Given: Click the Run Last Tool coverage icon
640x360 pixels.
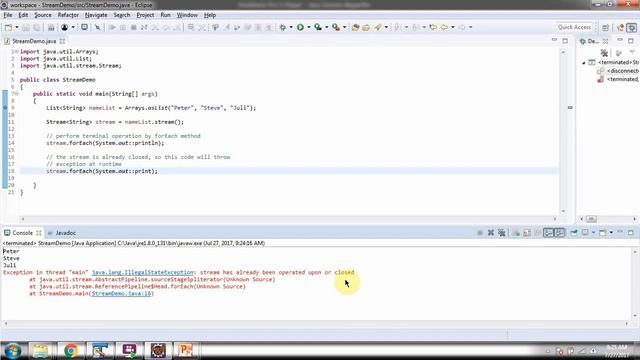Looking at the screenshot, I should point(318,27).
